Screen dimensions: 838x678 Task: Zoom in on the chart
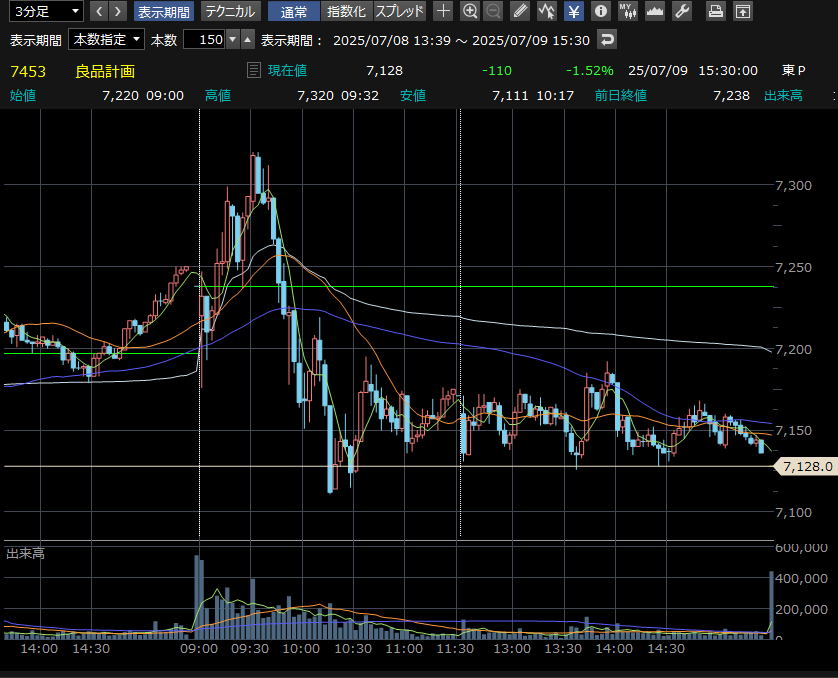470,12
